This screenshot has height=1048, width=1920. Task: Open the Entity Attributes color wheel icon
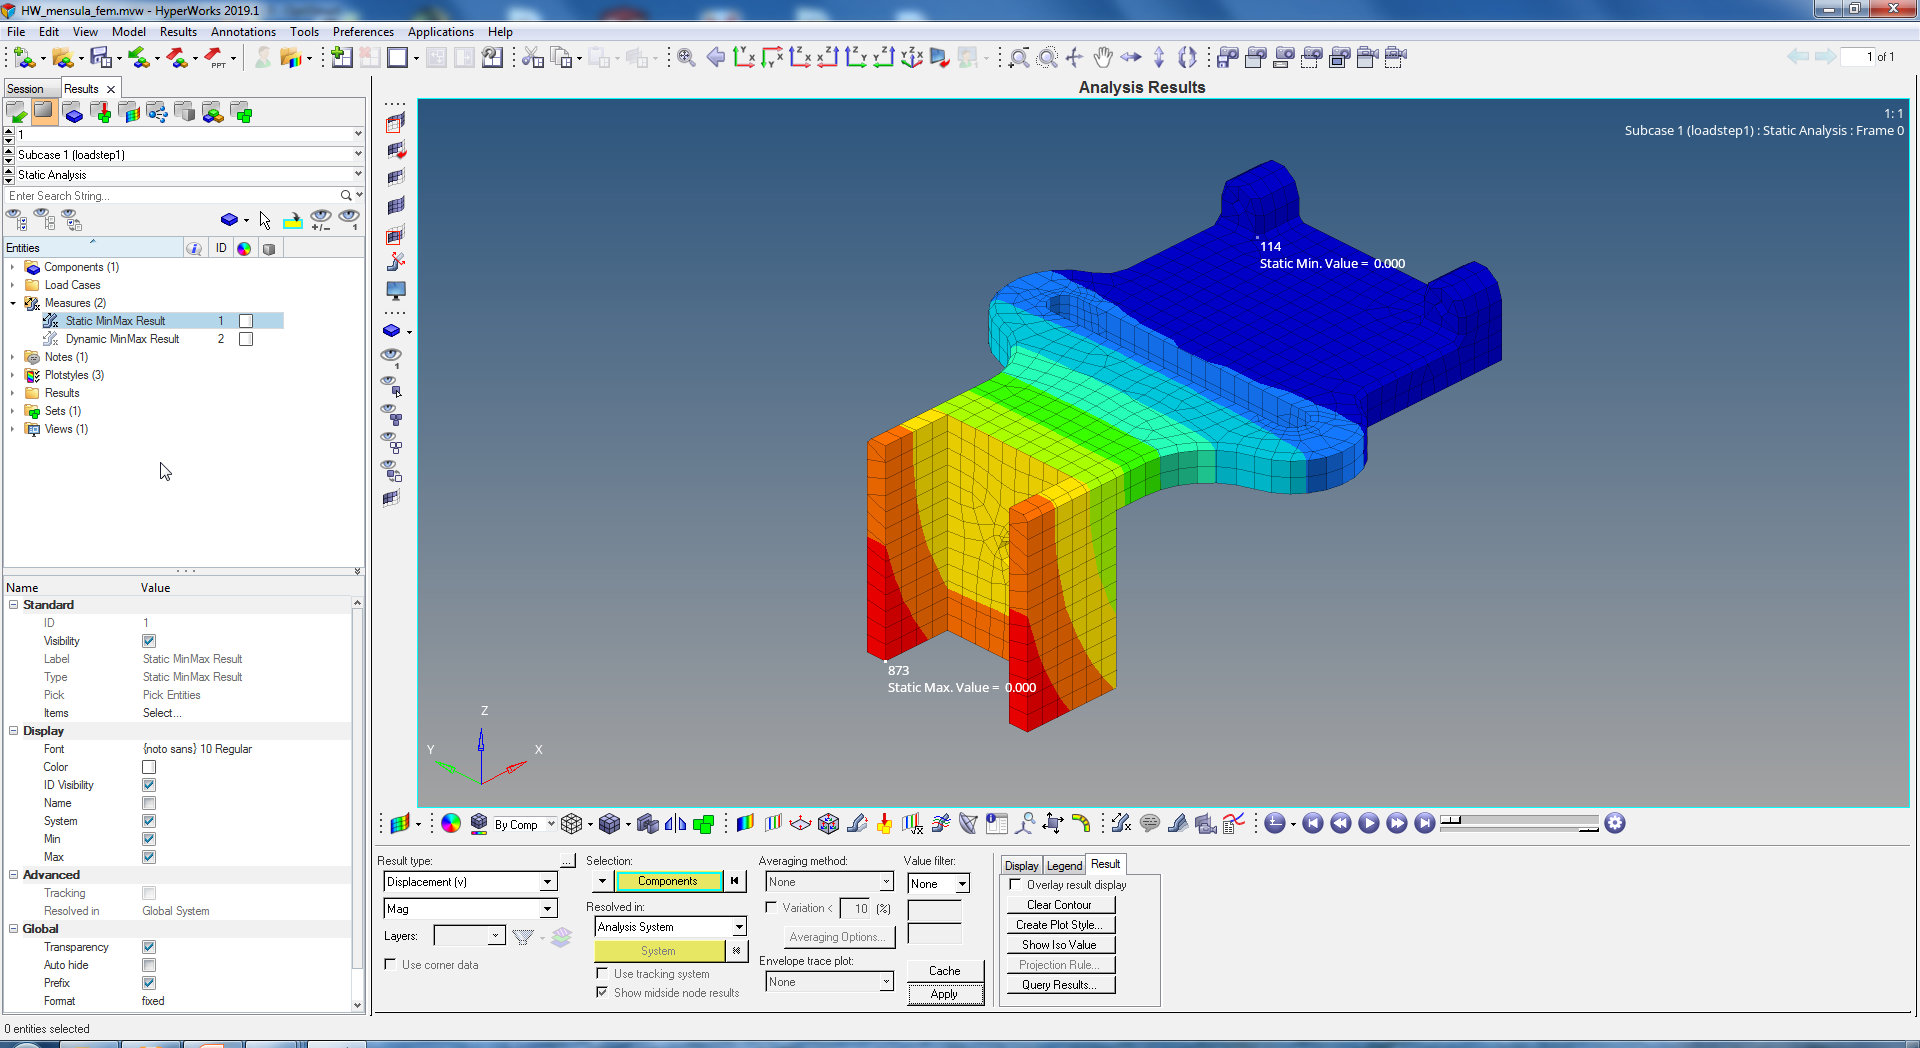pos(451,823)
